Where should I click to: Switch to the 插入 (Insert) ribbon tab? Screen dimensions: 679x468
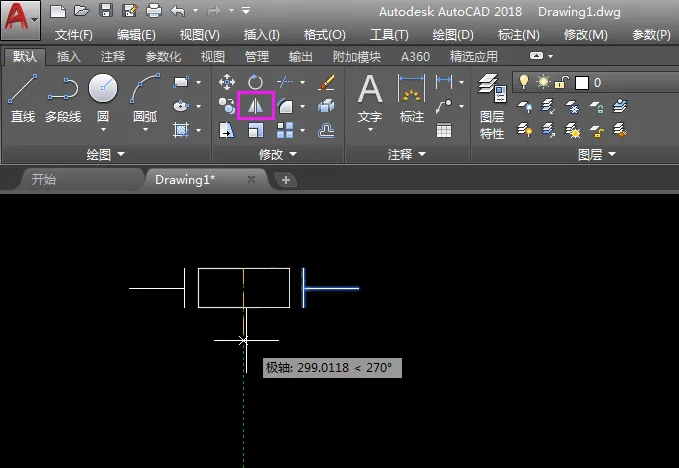pyautogui.click(x=69, y=57)
